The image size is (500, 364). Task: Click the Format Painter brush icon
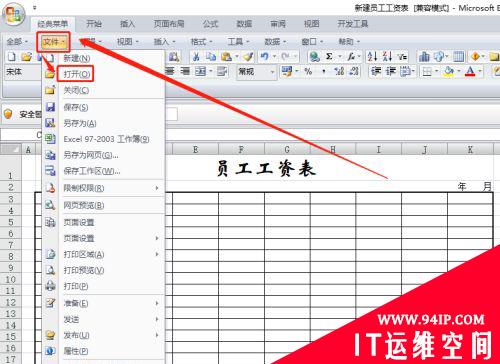point(248,57)
